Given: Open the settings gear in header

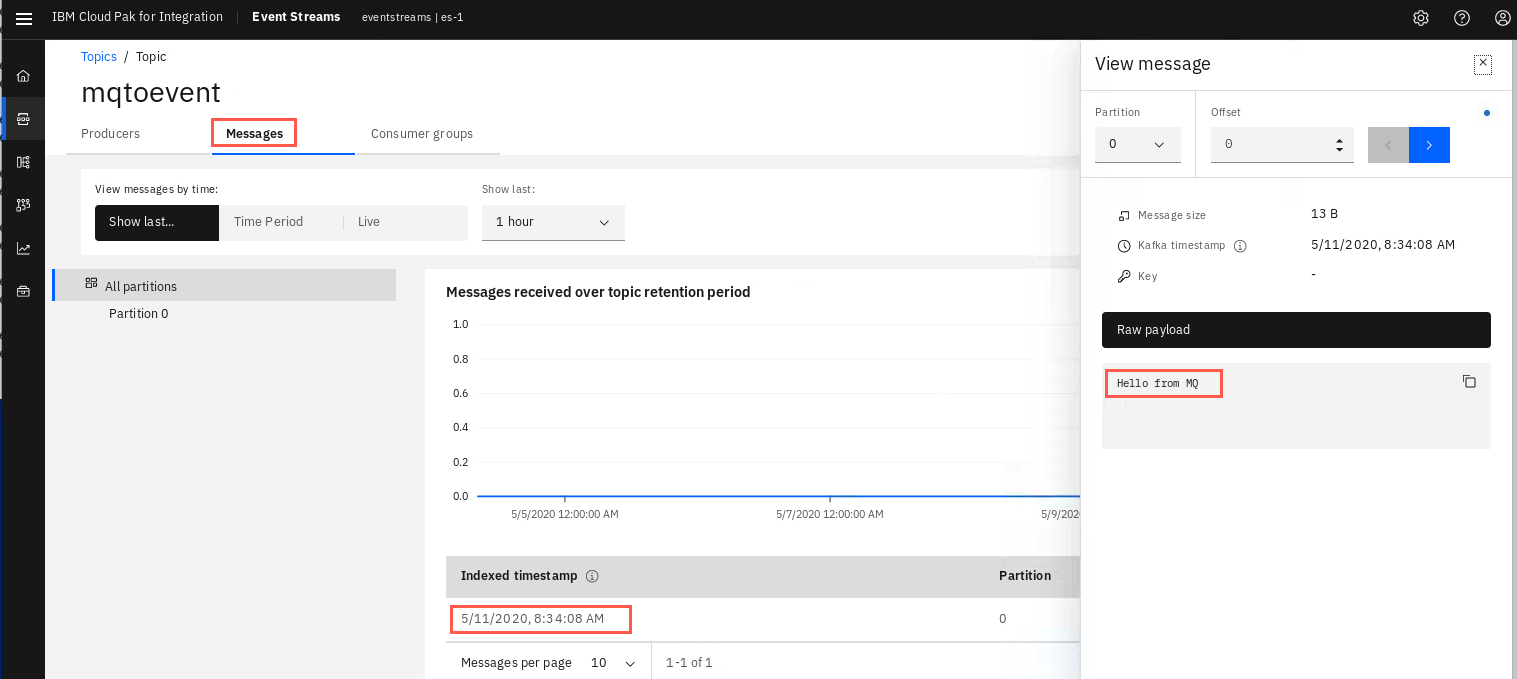Looking at the screenshot, I should click(x=1420, y=18).
